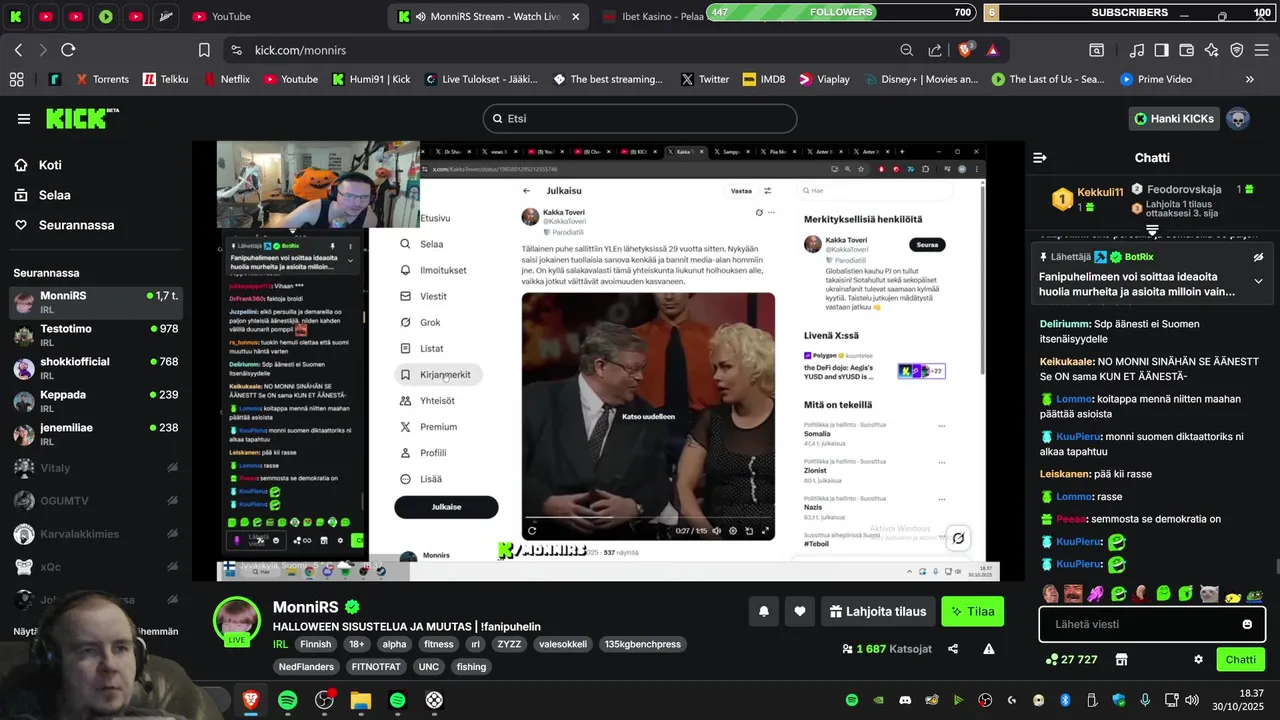Toggle the microphone tray icon
Viewport: 1280px width, 720px height.
[x=1145, y=700]
